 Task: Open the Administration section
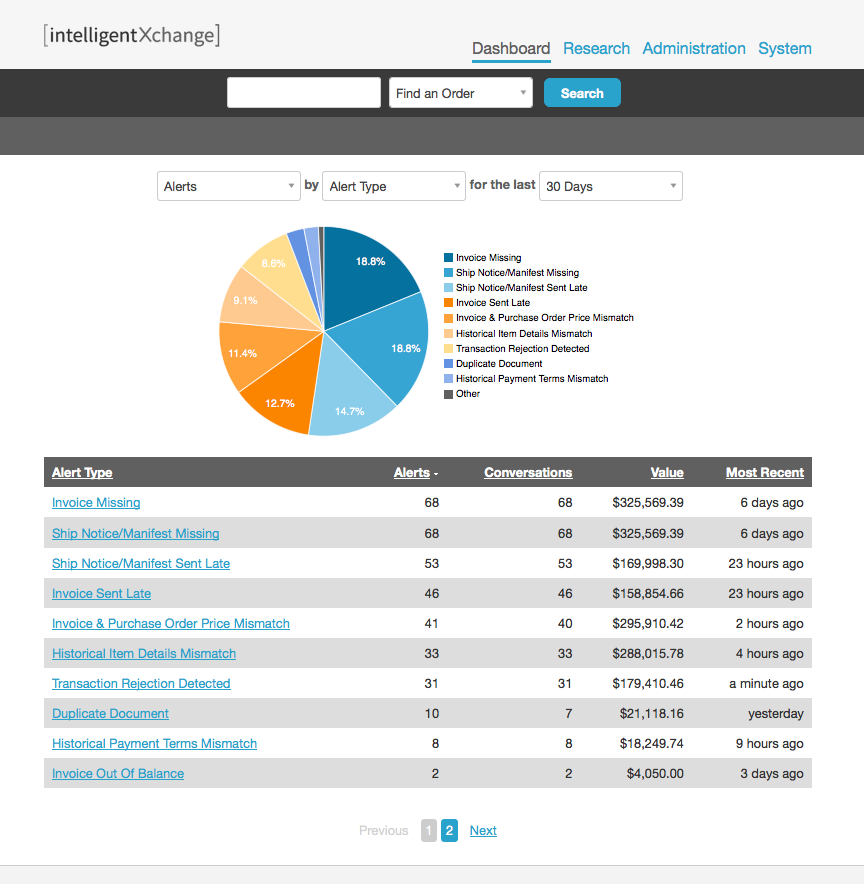pos(694,48)
